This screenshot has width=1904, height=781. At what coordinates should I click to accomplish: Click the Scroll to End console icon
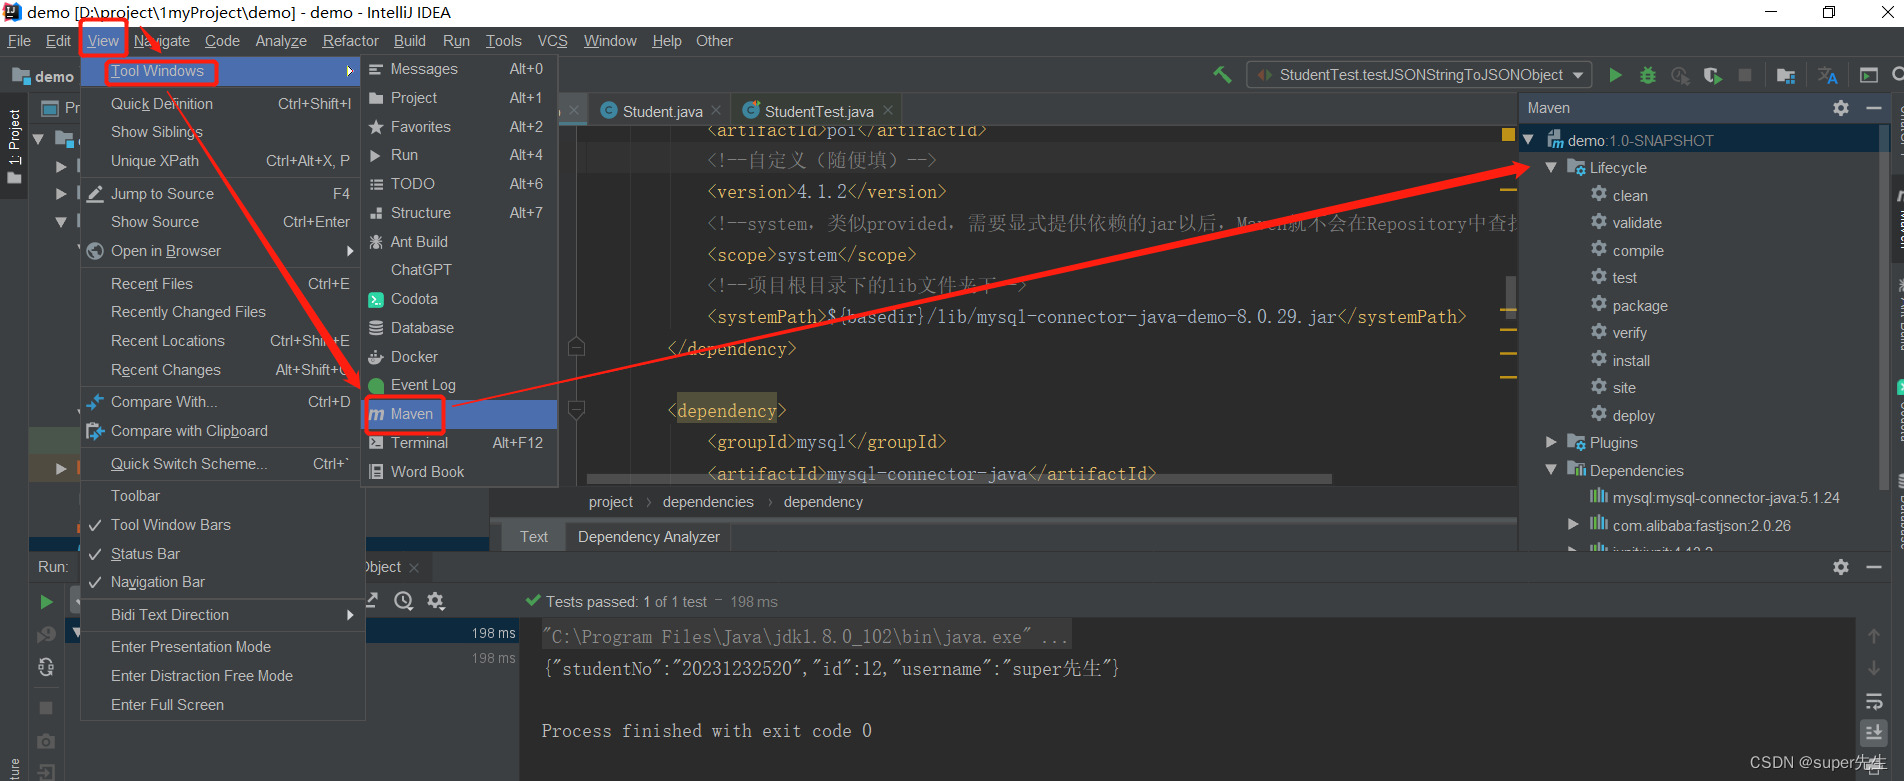(x=1874, y=733)
